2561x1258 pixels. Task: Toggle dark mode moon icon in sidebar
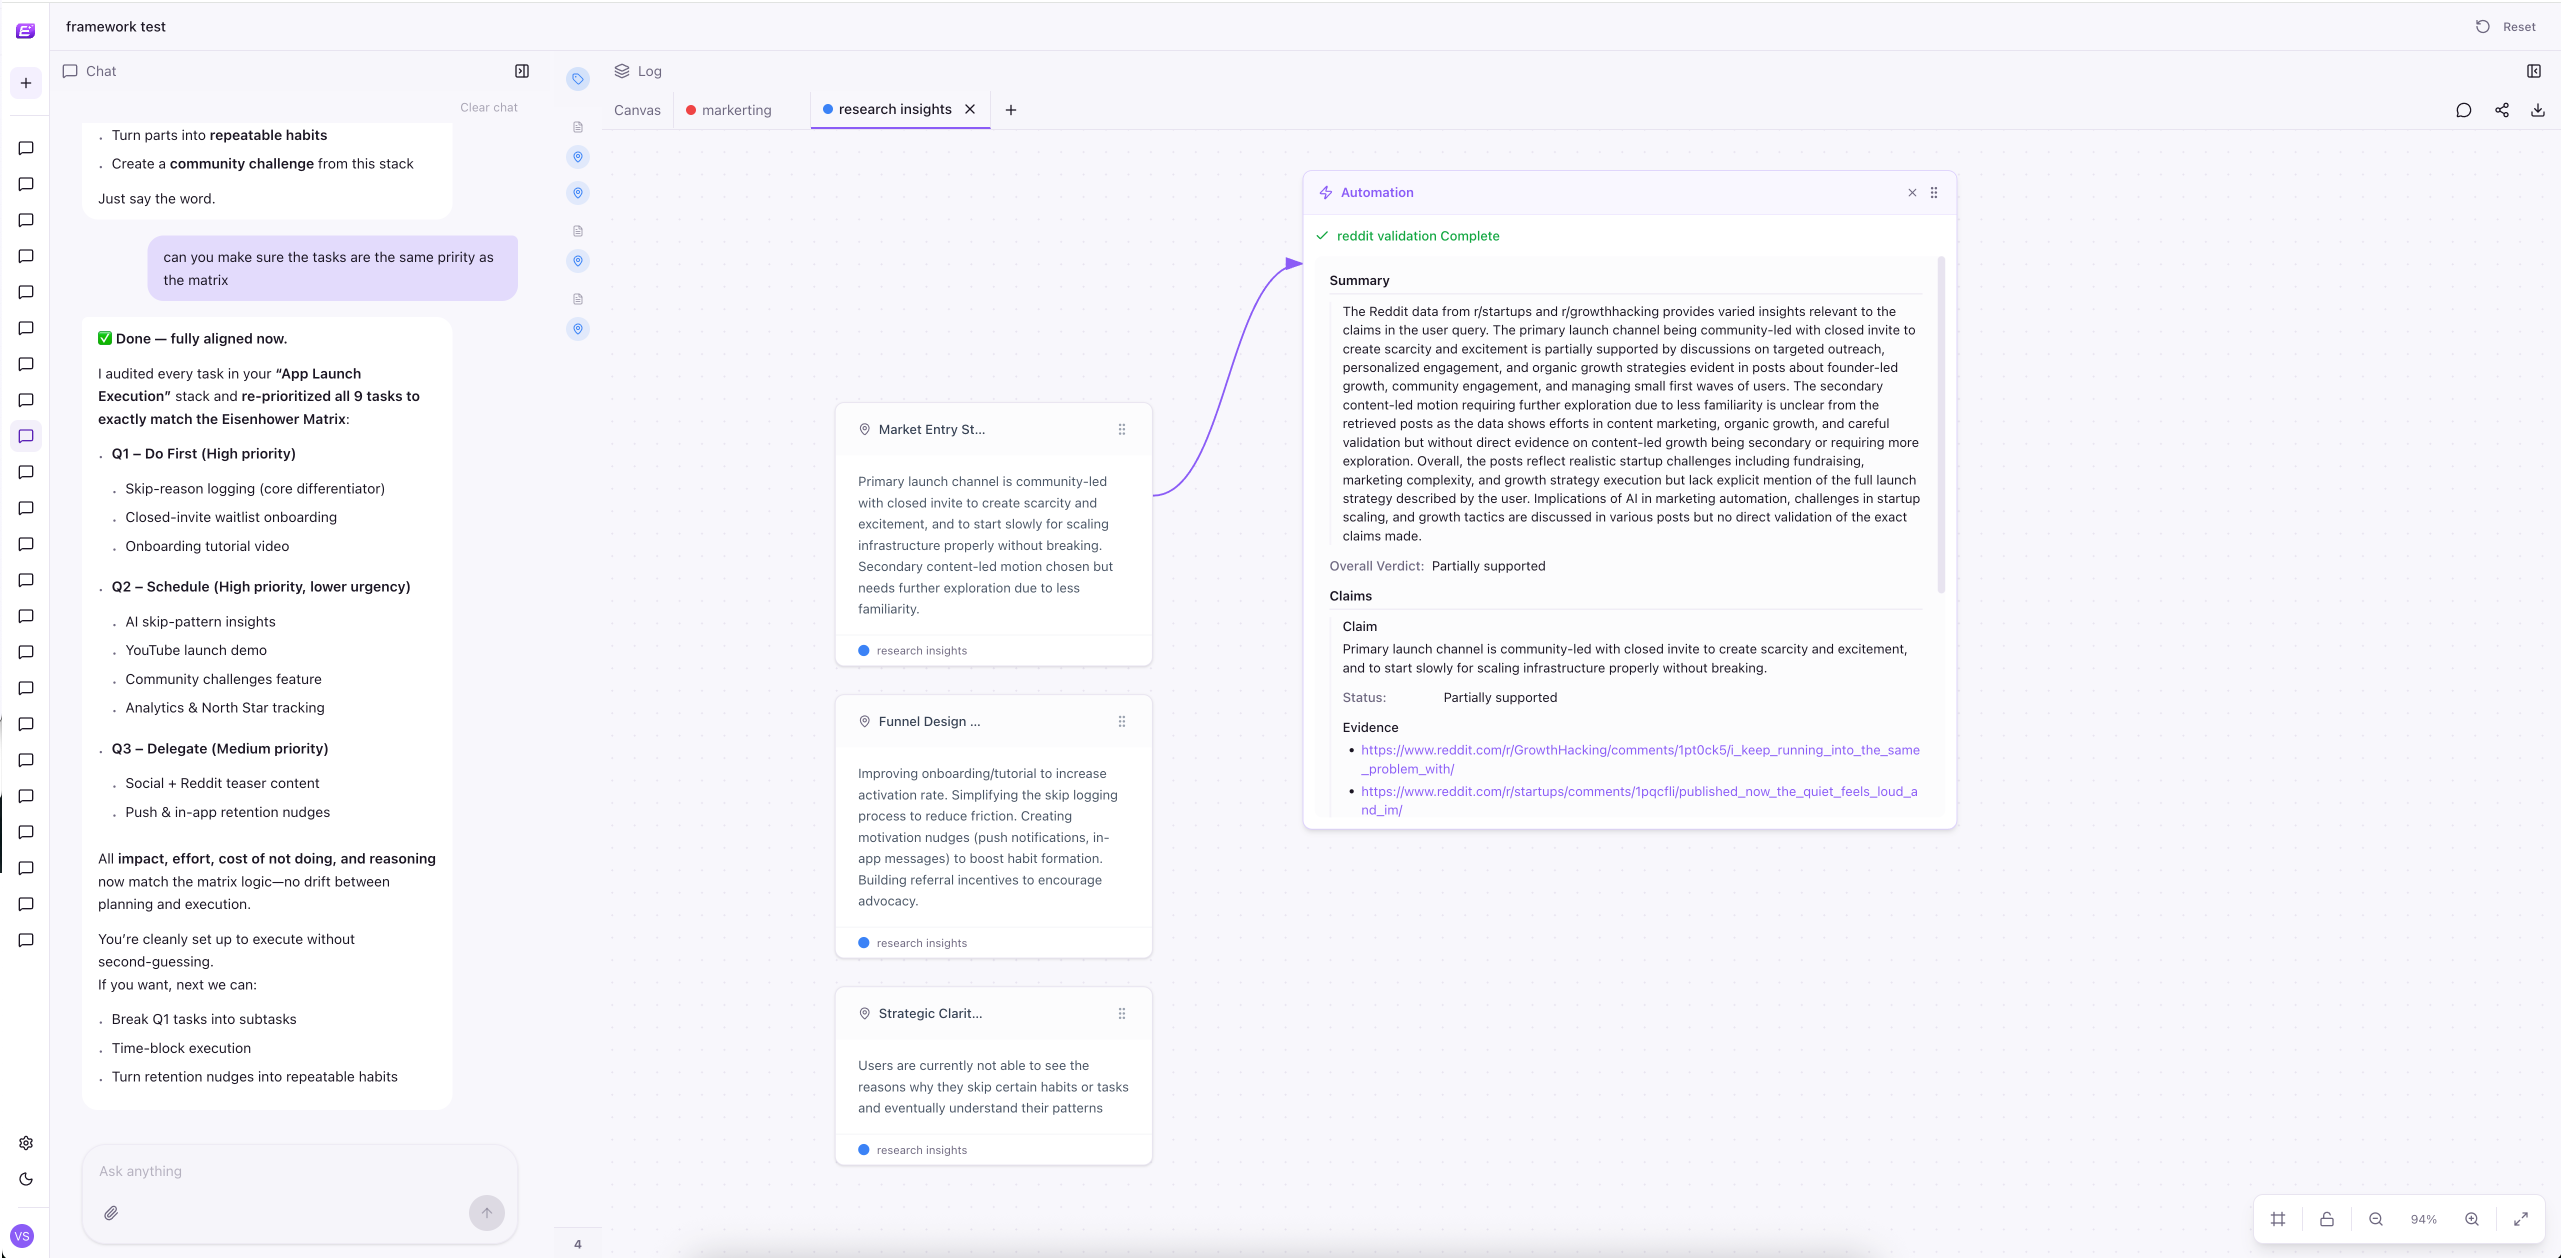(x=26, y=1179)
